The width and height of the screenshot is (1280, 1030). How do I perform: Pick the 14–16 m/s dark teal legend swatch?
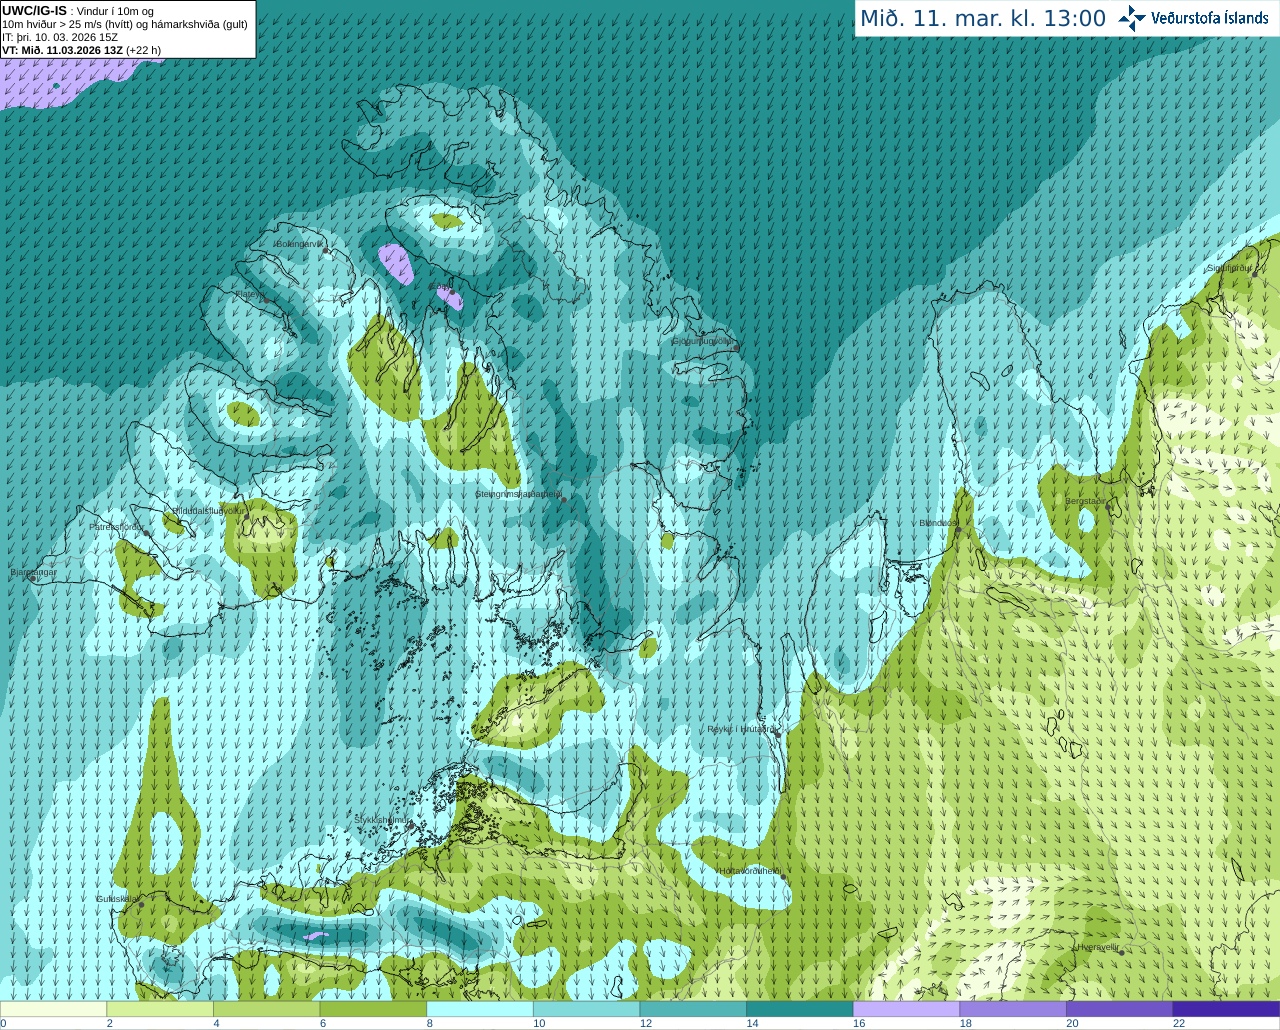(x=800, y=1009)
